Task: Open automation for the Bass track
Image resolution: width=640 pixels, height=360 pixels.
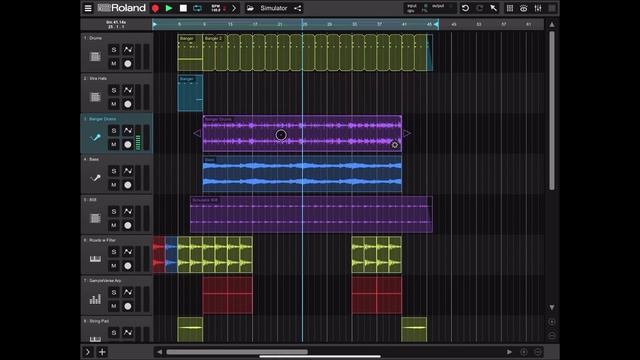Action: (128, 171)
